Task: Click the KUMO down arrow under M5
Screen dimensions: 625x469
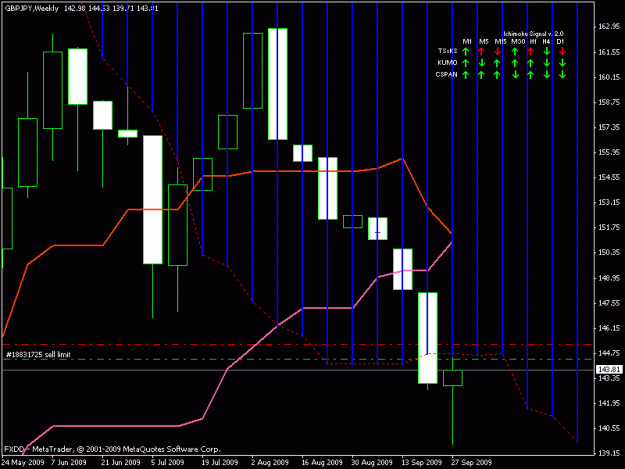Action: click(482, 63)
